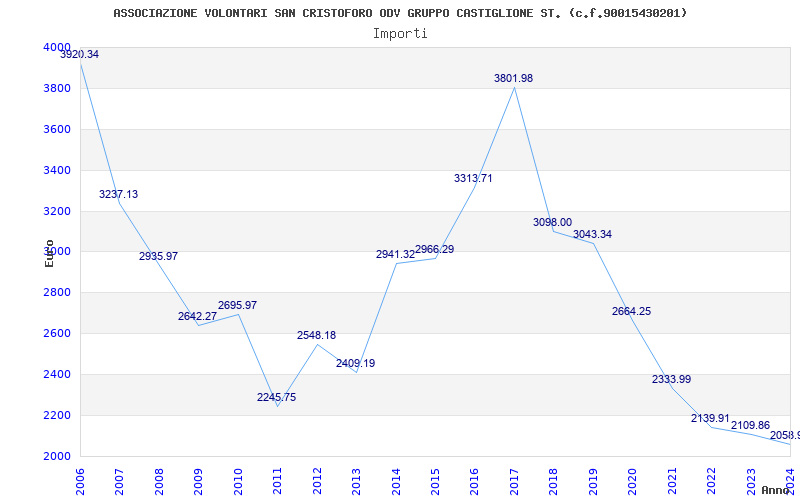Viewport: 800px width, 500px height.
Task: Click the Euro y-axis title
Action: [x=49, y=253]
